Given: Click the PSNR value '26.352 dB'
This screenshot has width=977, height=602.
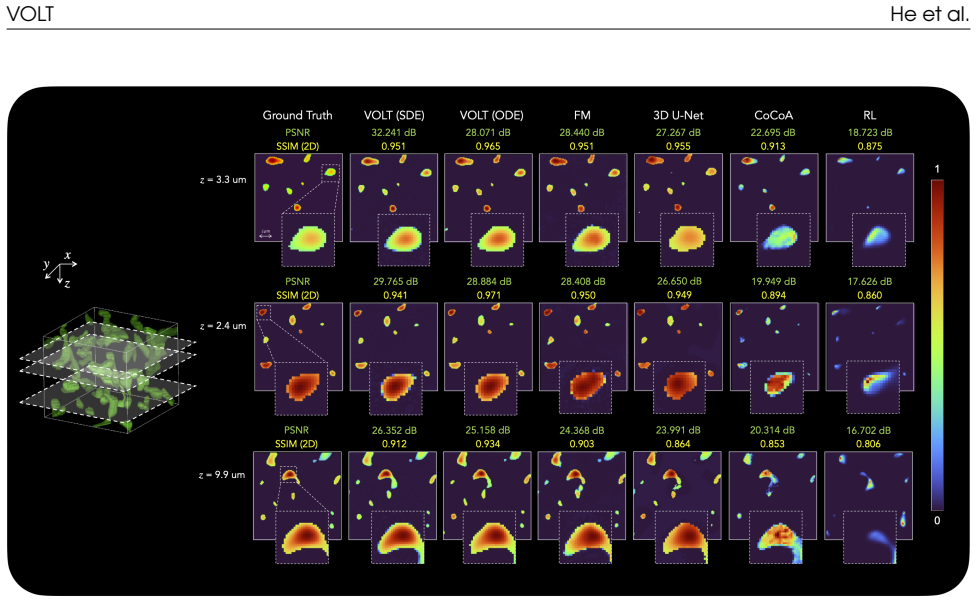Looking at the screenshot, I should click(x=394, y=430).
